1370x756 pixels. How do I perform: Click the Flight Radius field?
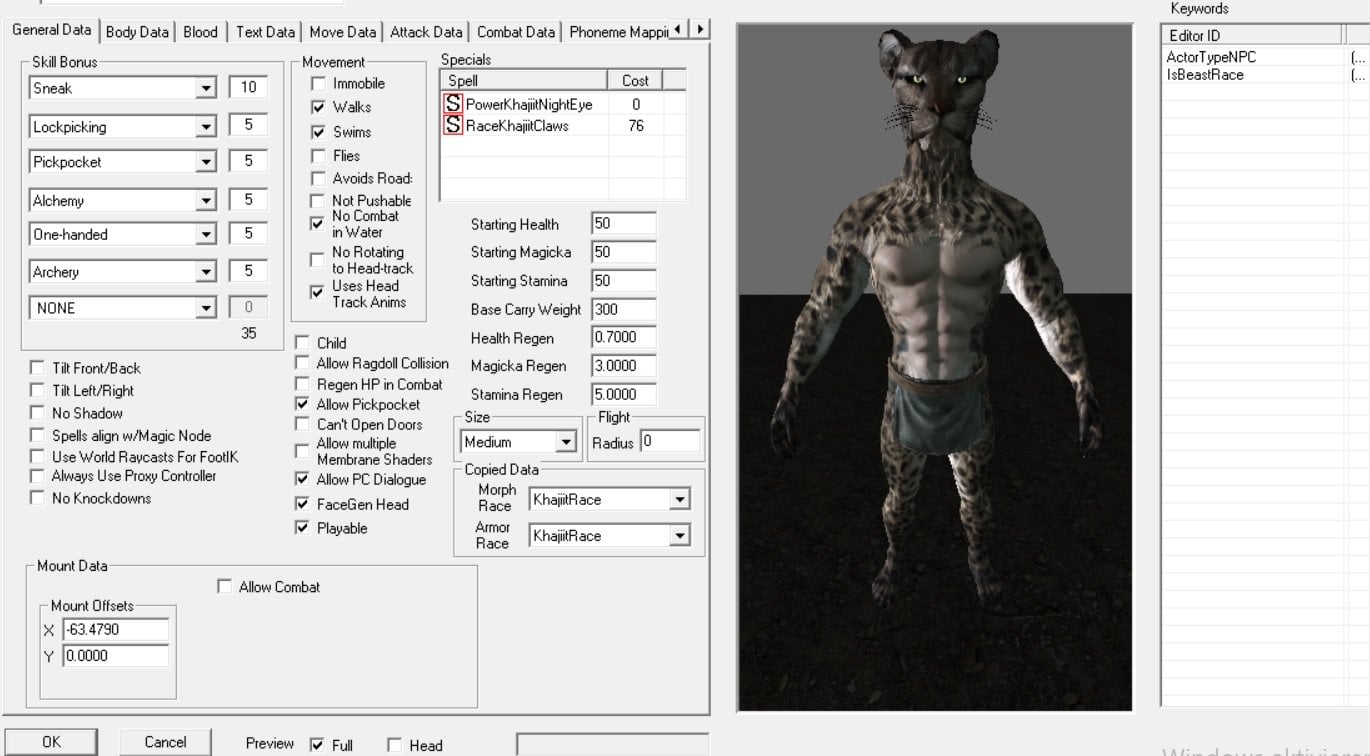pos(670,442)
